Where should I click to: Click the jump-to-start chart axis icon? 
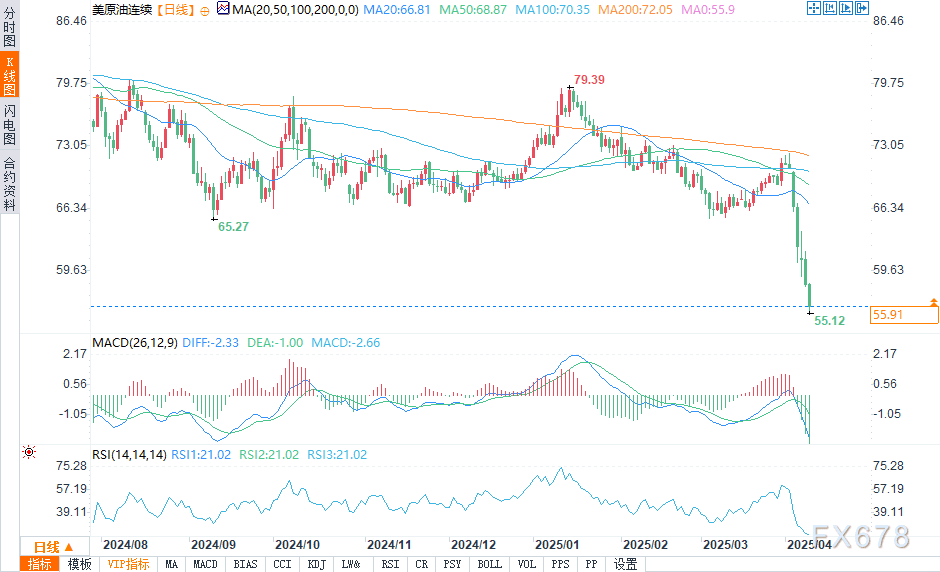pyautogui.click(x=830, y=8)
